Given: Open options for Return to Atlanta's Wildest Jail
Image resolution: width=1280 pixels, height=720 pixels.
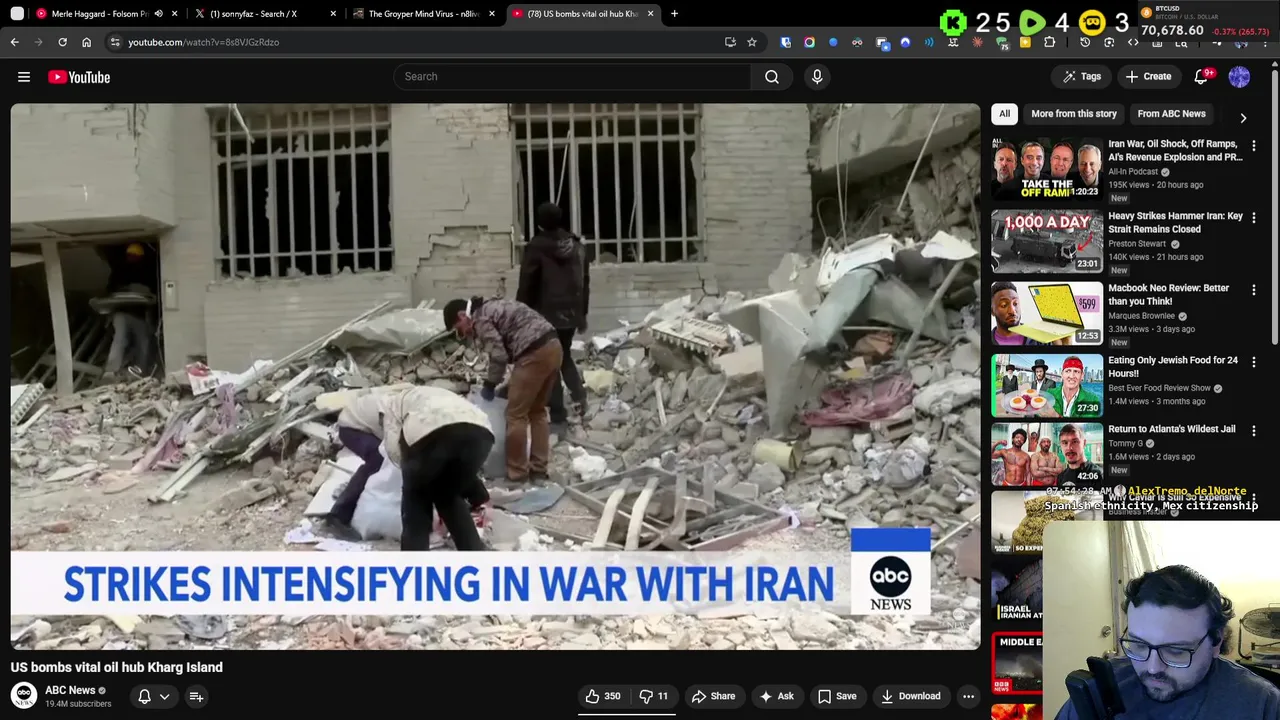Looking at the screenshot, I should coord(1254,431).
